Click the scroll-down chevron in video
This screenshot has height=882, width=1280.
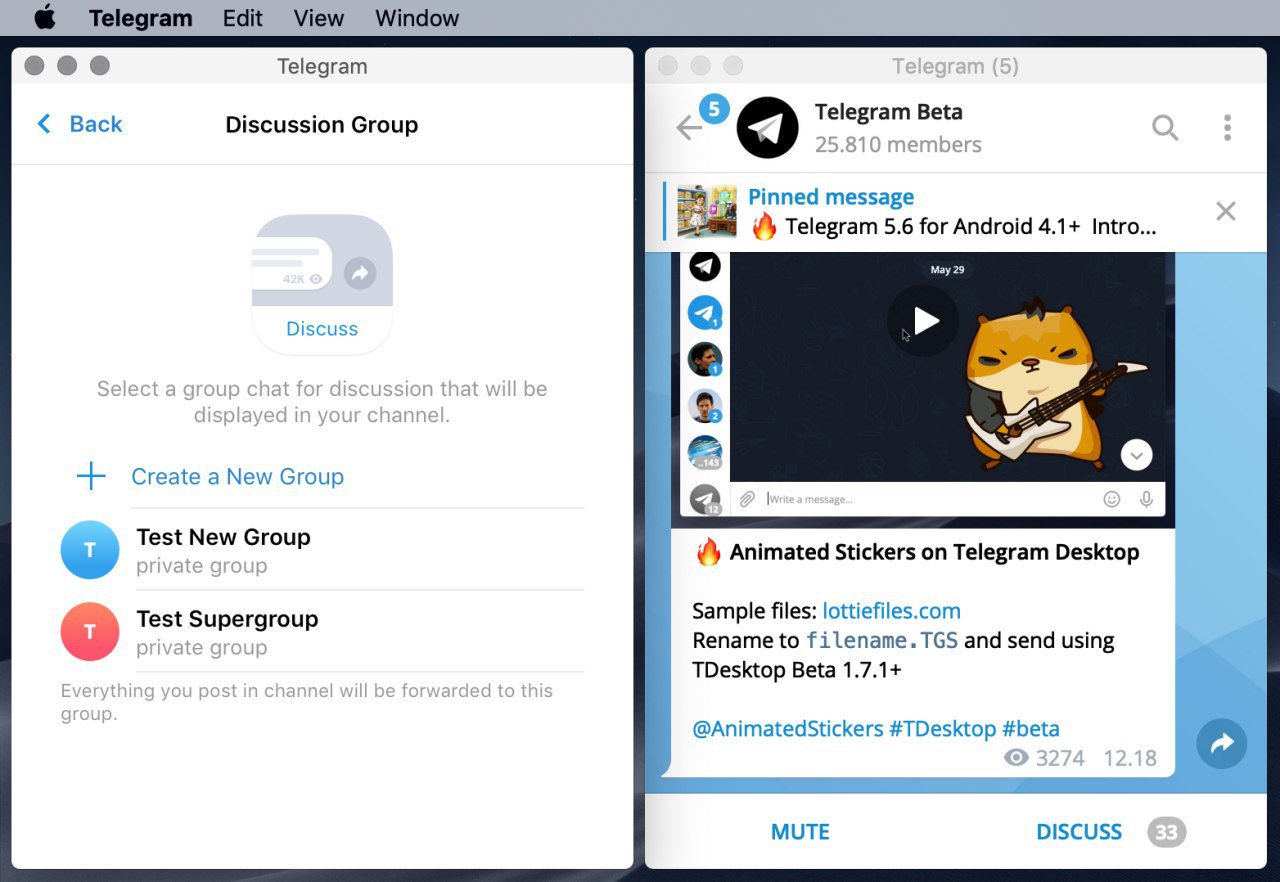tap(1136, 455)
